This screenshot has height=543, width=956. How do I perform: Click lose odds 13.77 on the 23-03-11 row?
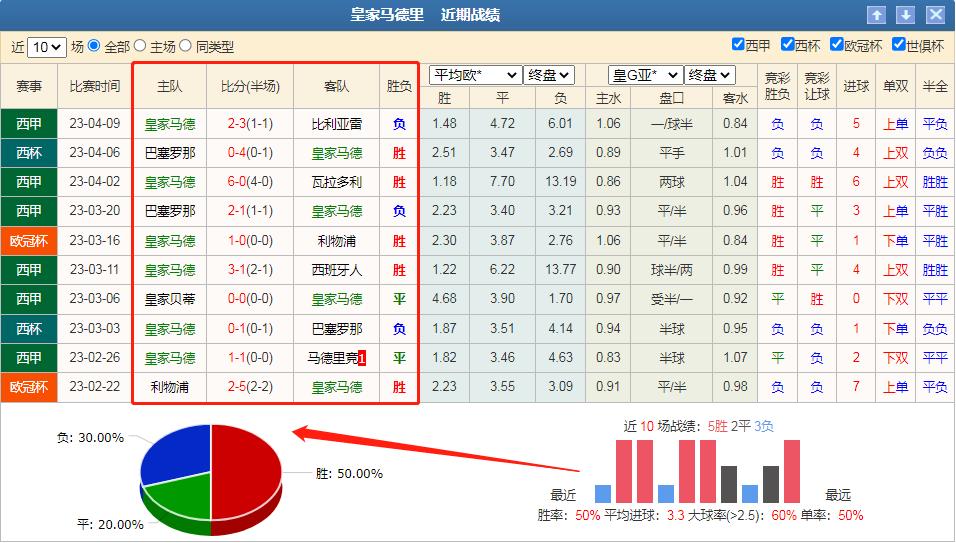tap(560, 269)
